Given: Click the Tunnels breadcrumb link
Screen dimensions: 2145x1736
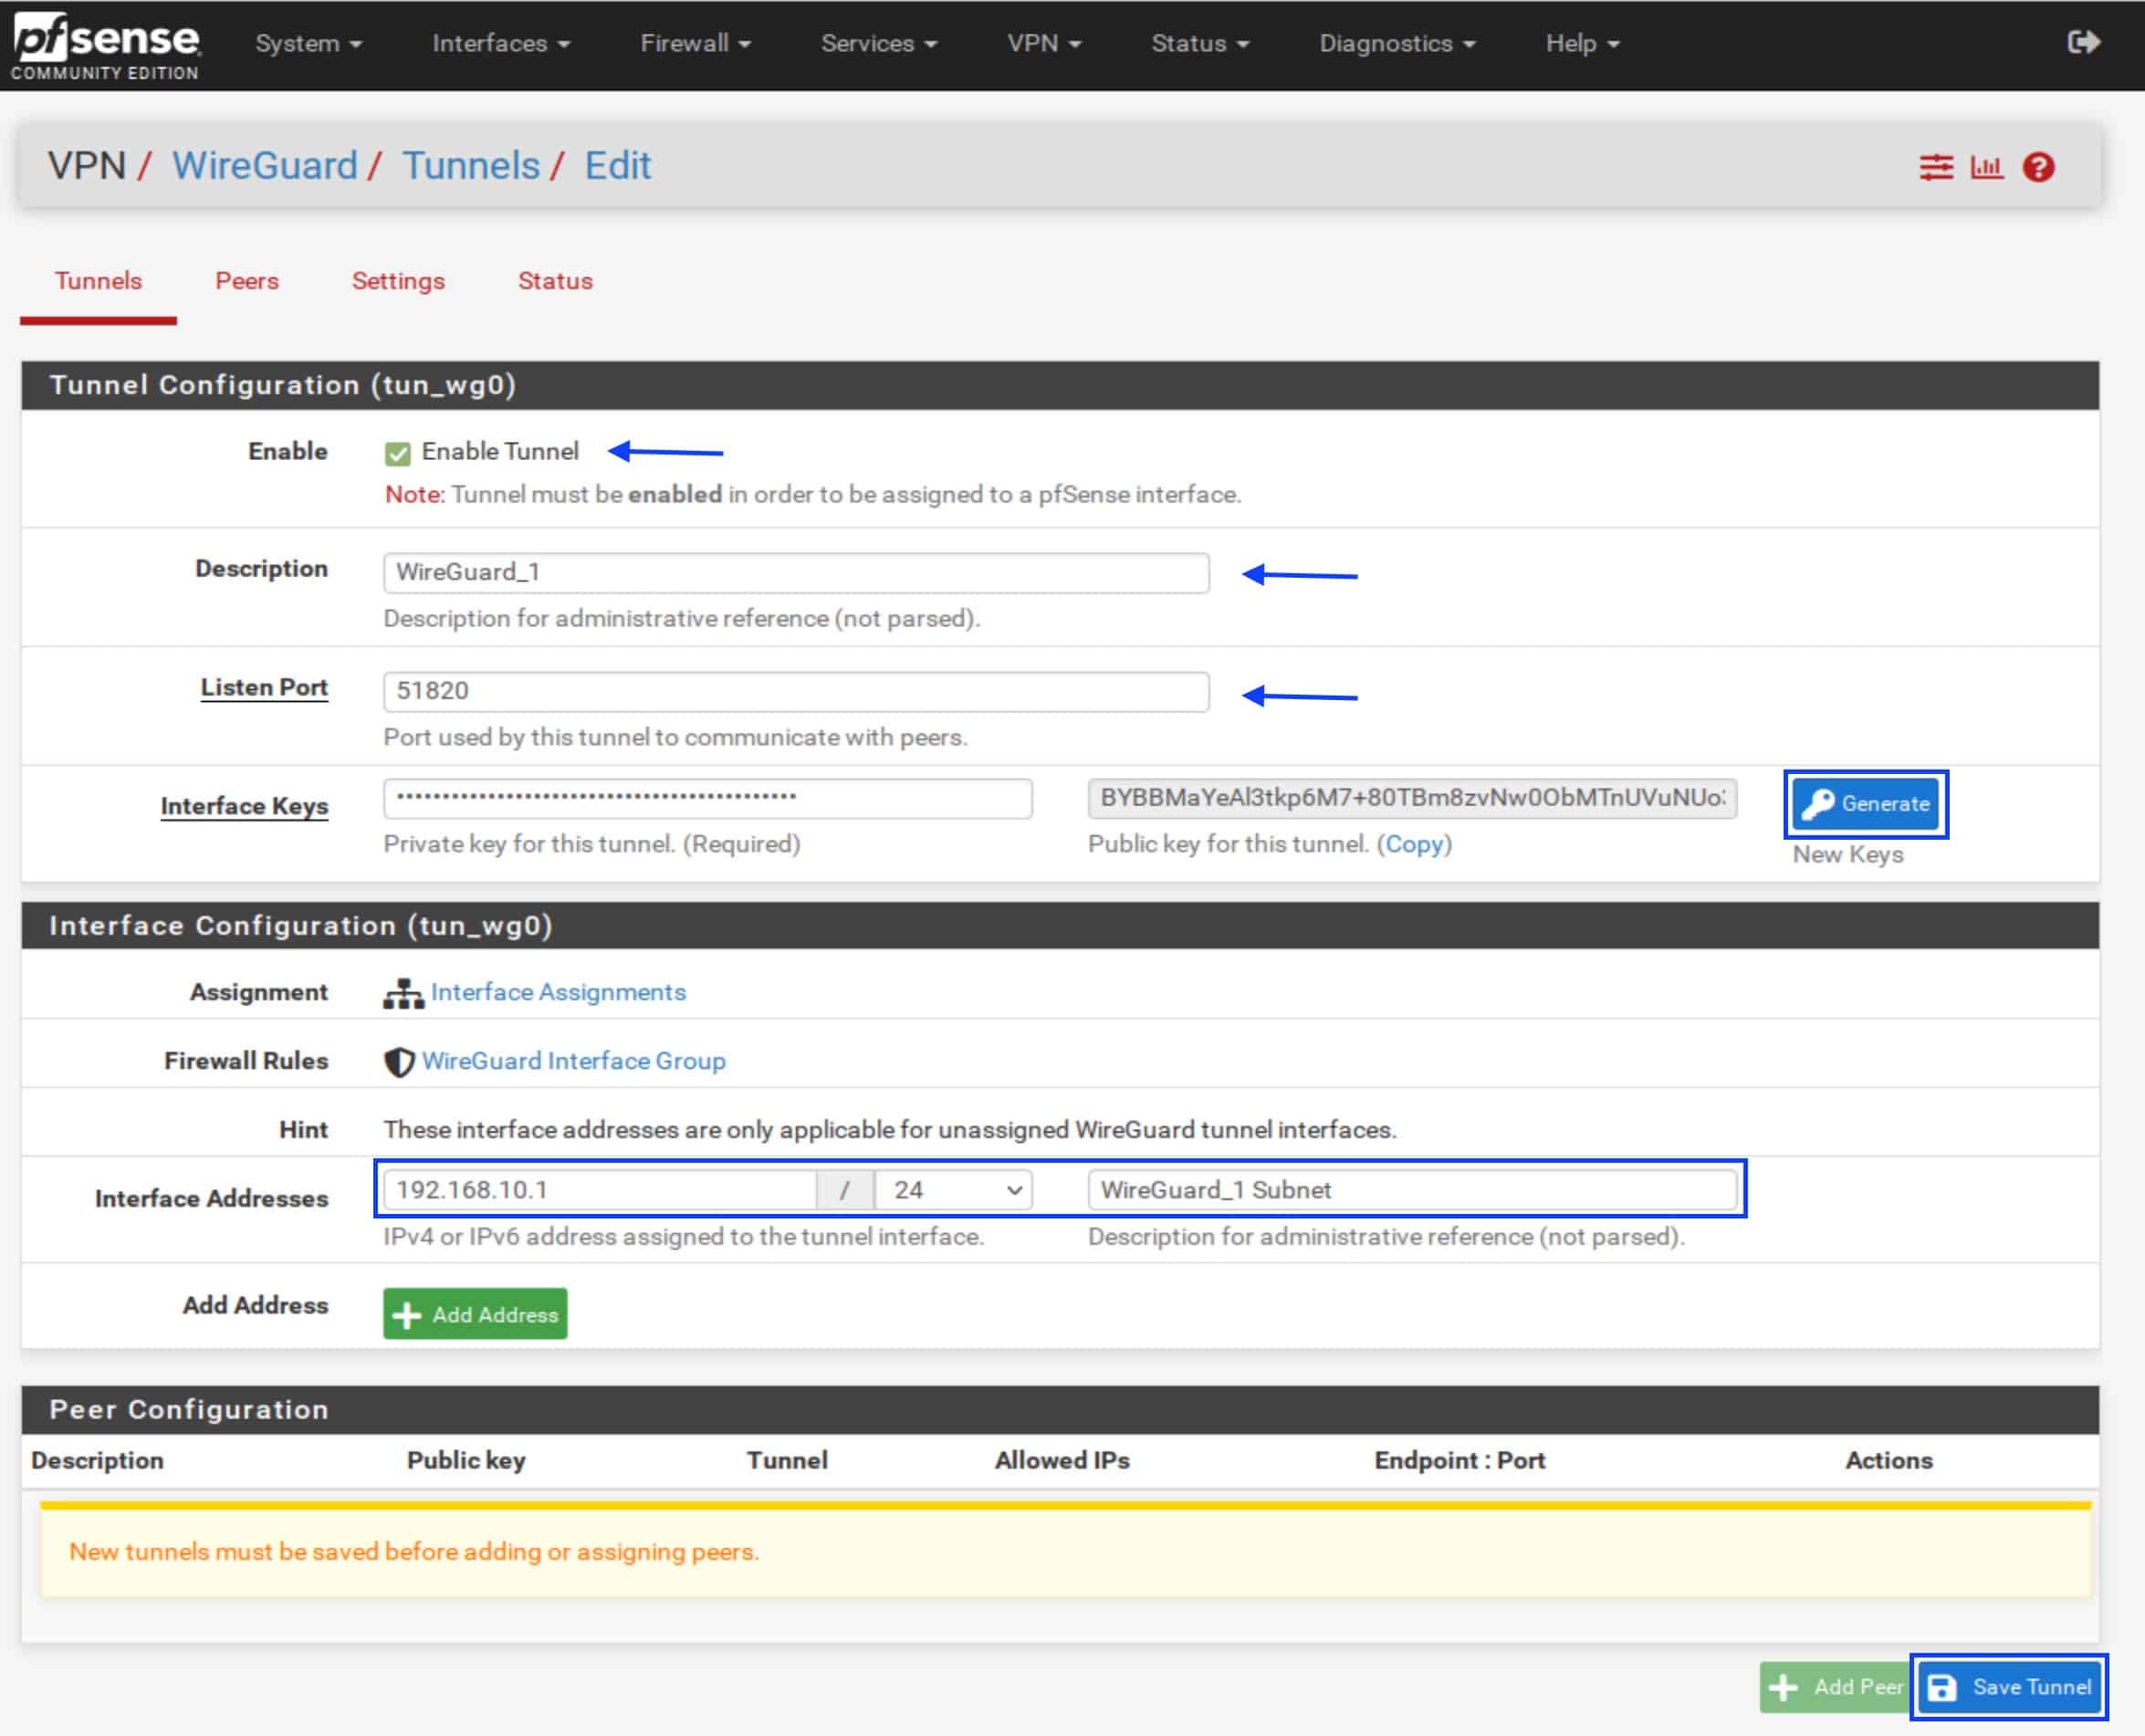Looking at the screenshot, I should 471,166.
